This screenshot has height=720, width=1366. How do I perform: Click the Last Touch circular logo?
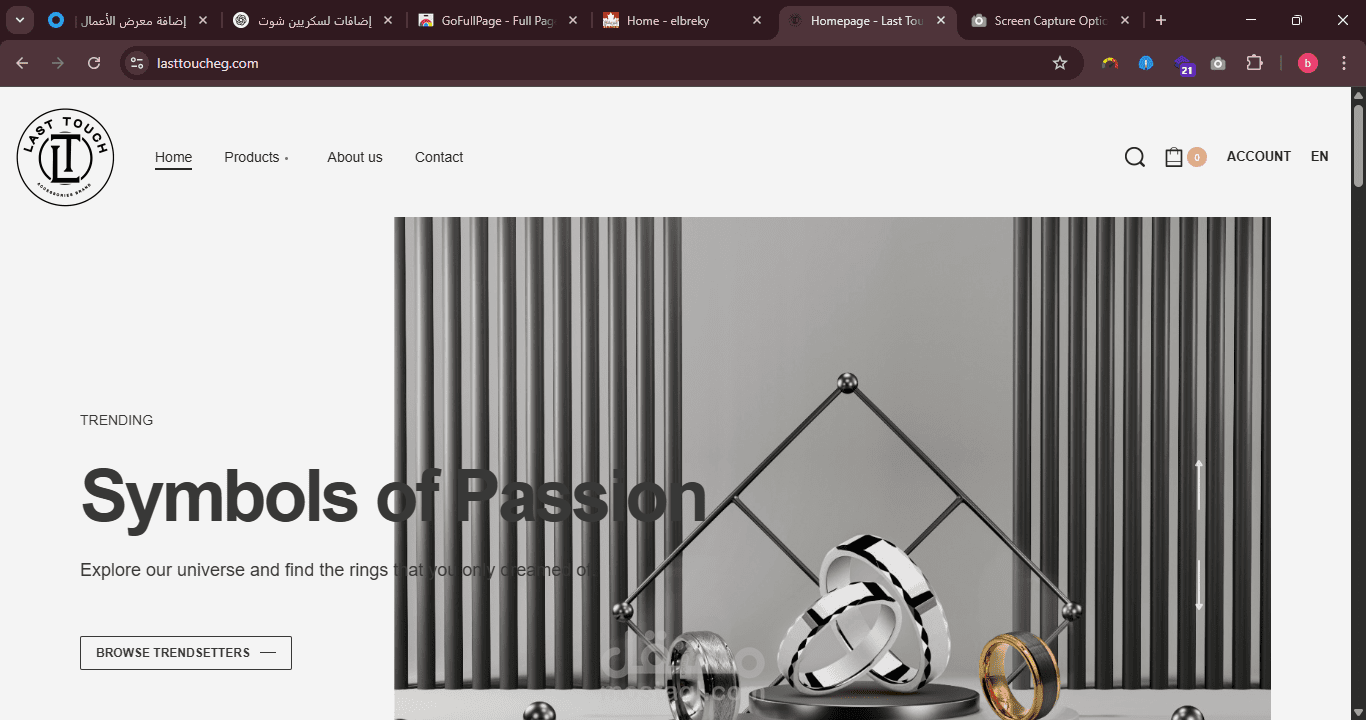tap(65, 157)
